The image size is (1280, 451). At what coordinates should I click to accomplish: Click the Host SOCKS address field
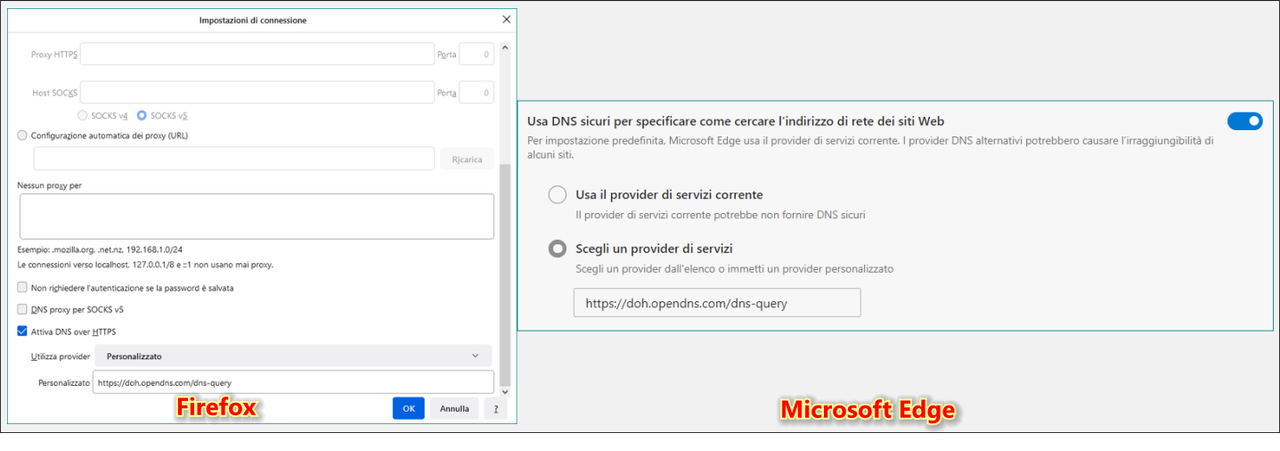pyautogui.click(x=257, y=92)
